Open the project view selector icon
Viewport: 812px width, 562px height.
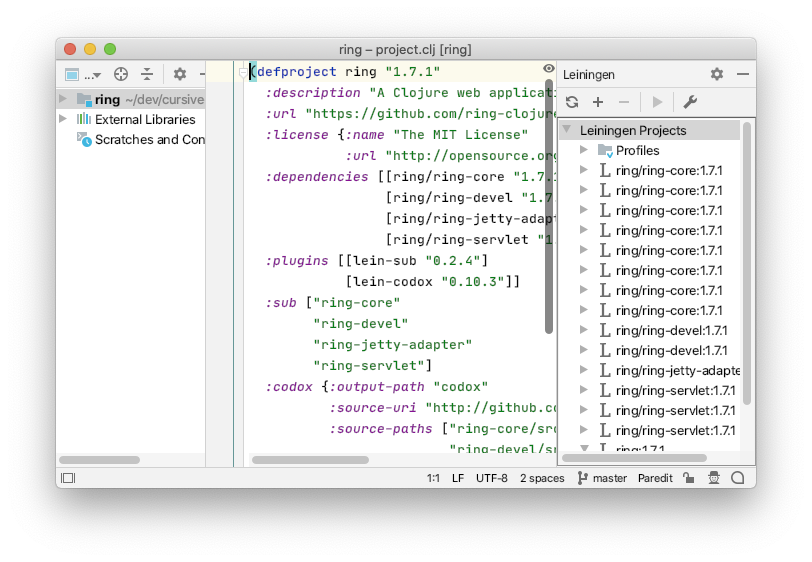click(x=72, y=75)
